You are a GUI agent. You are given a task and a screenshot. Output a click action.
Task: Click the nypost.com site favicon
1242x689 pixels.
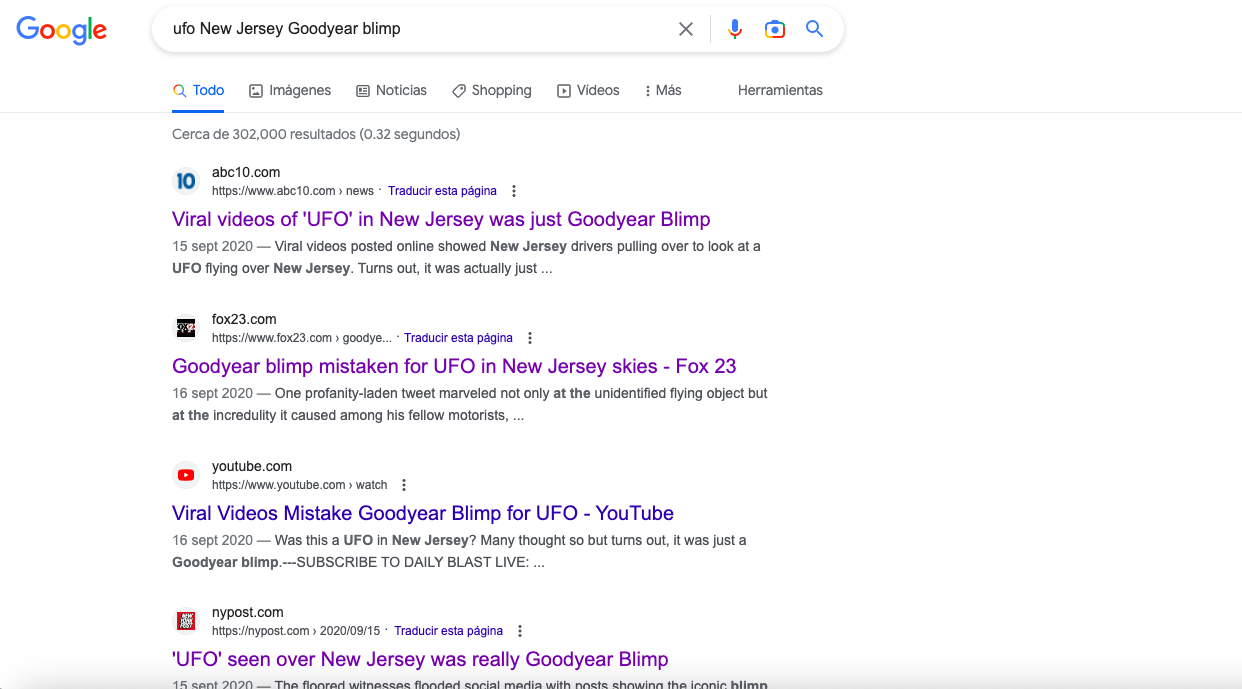point(186,621)
